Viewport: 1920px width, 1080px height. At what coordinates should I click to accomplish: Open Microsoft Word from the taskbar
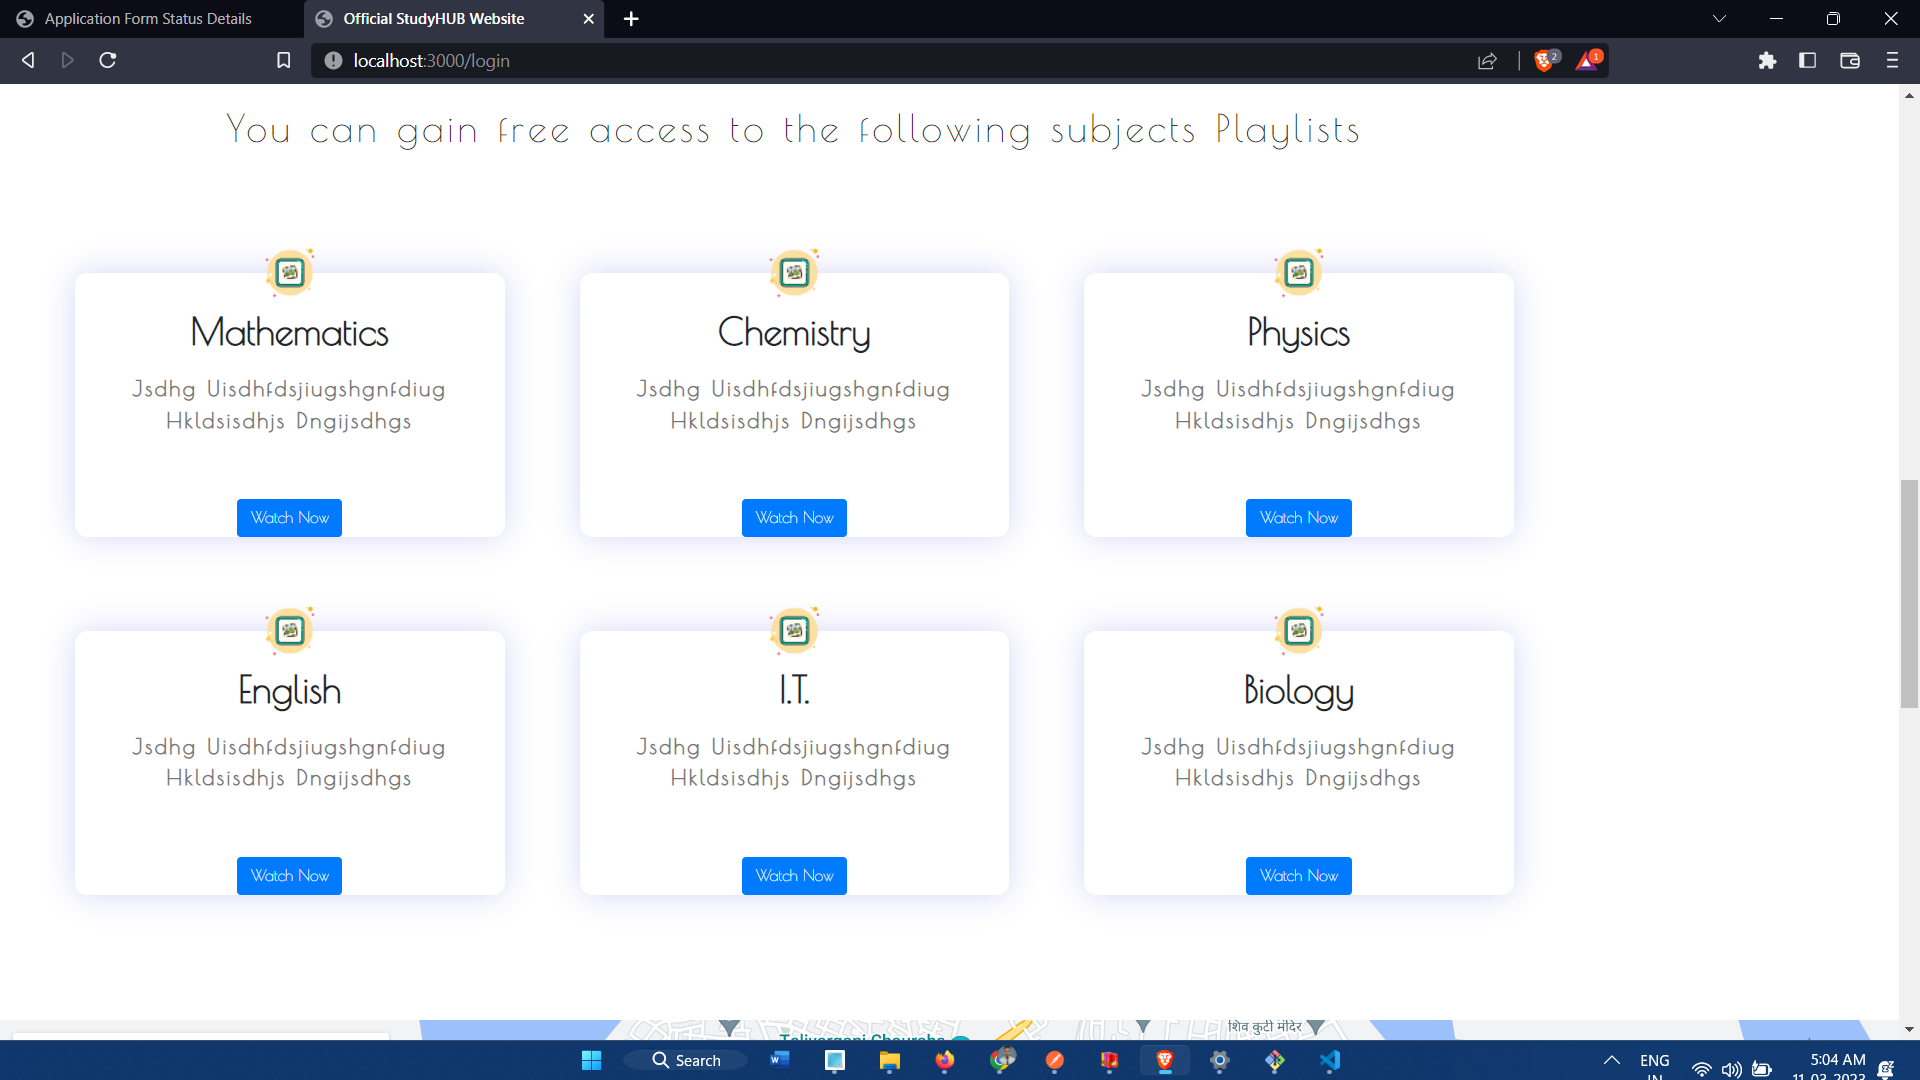click(780, 1060)
